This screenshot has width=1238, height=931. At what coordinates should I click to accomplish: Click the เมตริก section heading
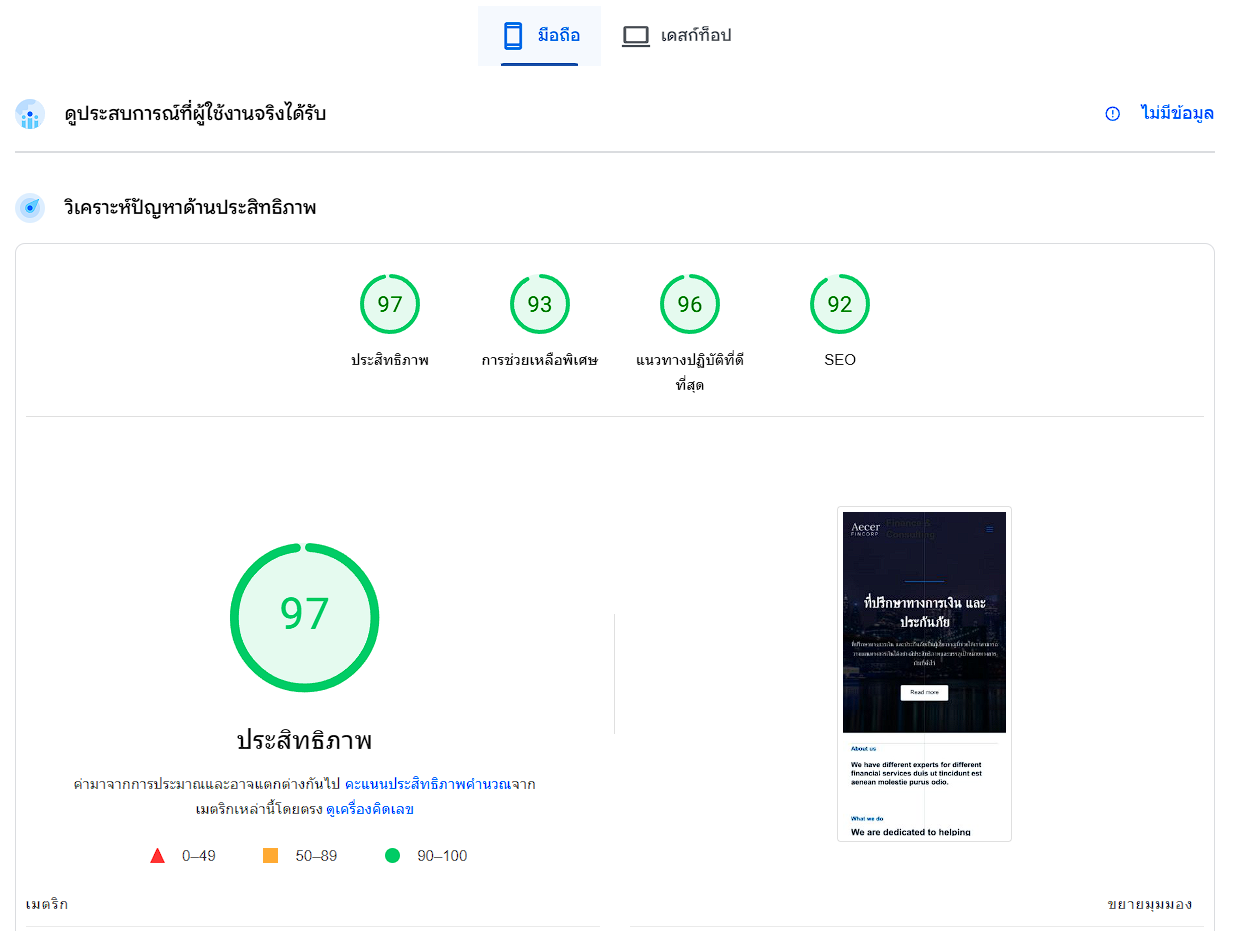pos(47,904)
